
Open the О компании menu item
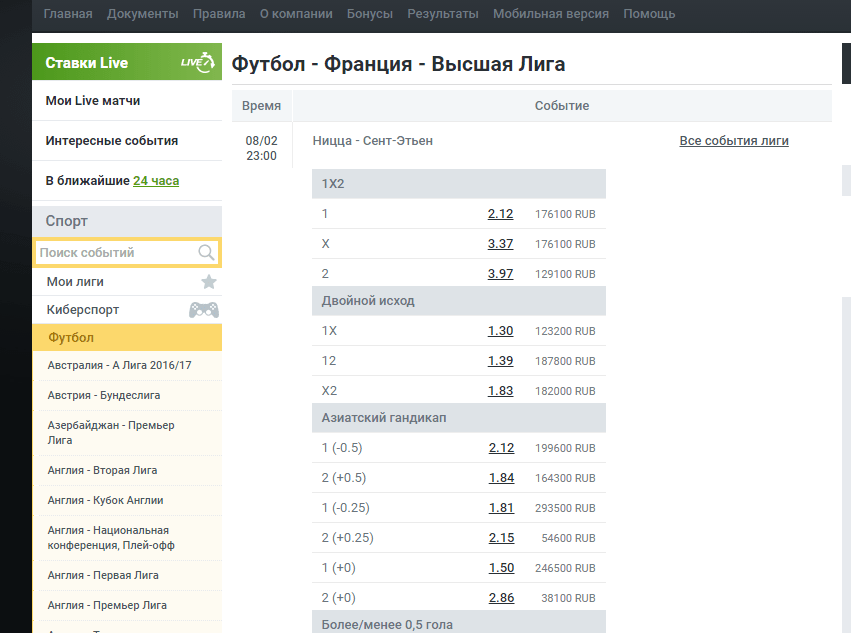click(296, 14)
